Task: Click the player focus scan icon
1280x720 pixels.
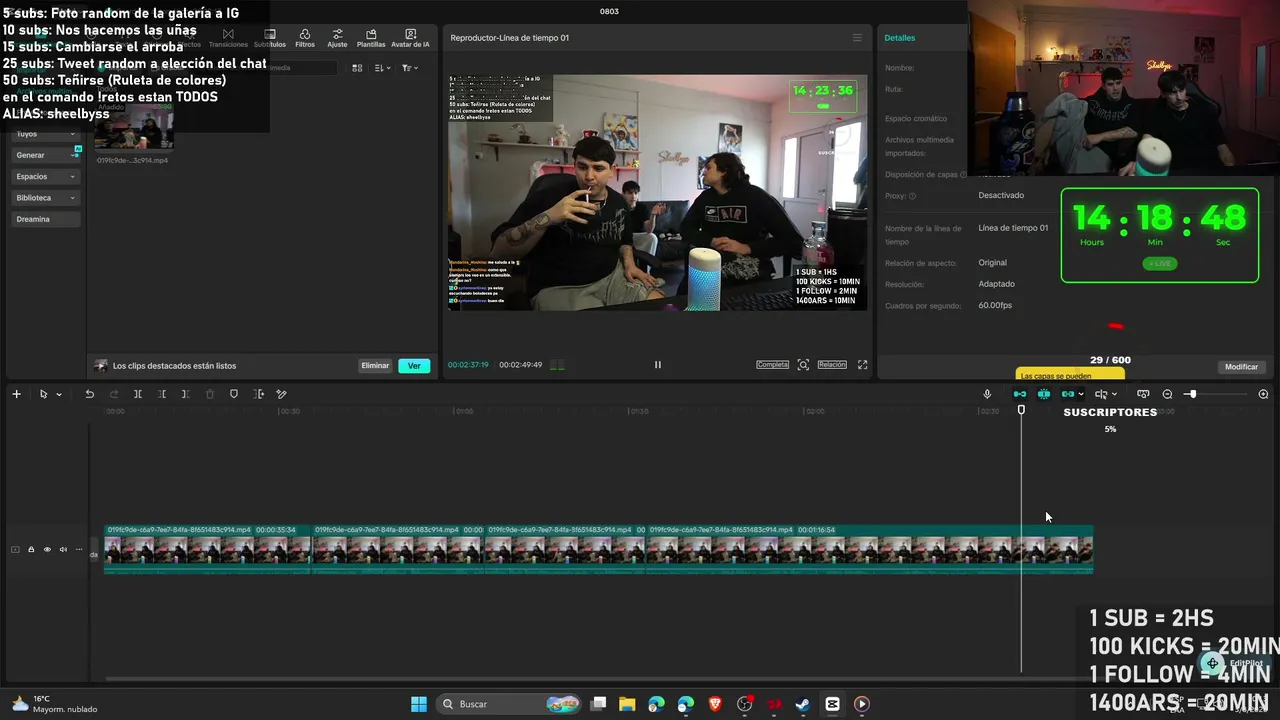Action: [x=803, y=365]
